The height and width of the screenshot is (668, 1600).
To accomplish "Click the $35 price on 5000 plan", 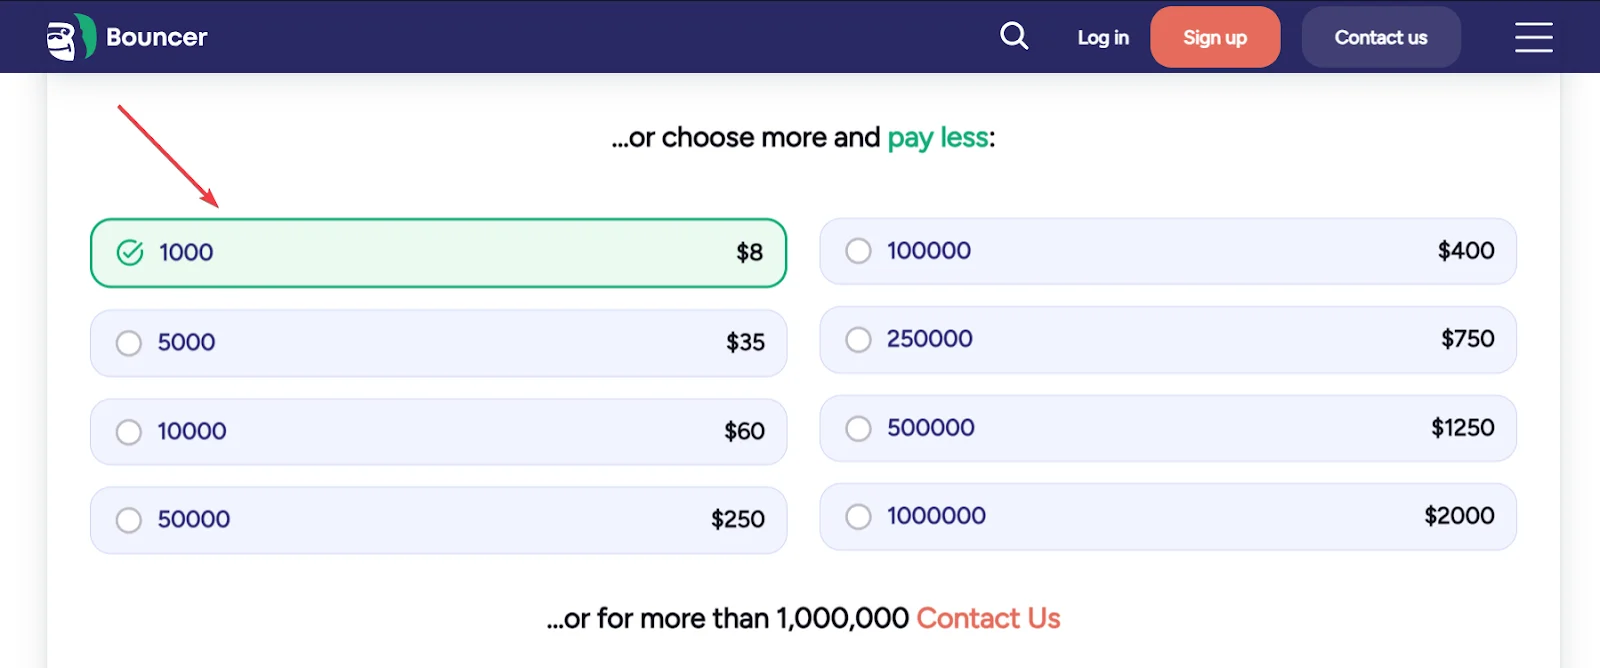I will coord(745,343).
